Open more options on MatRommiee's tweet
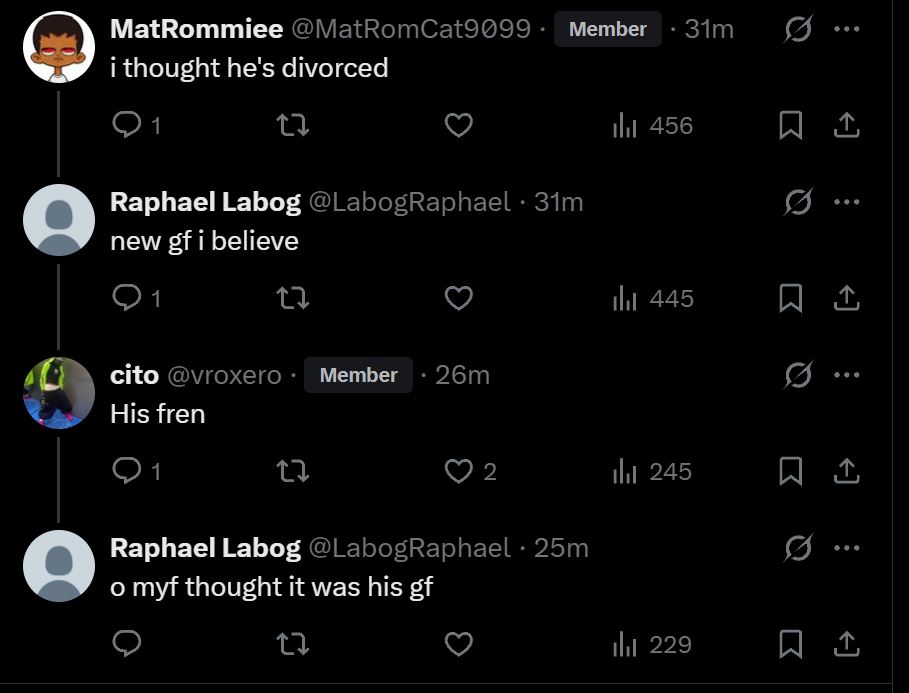 846,29
